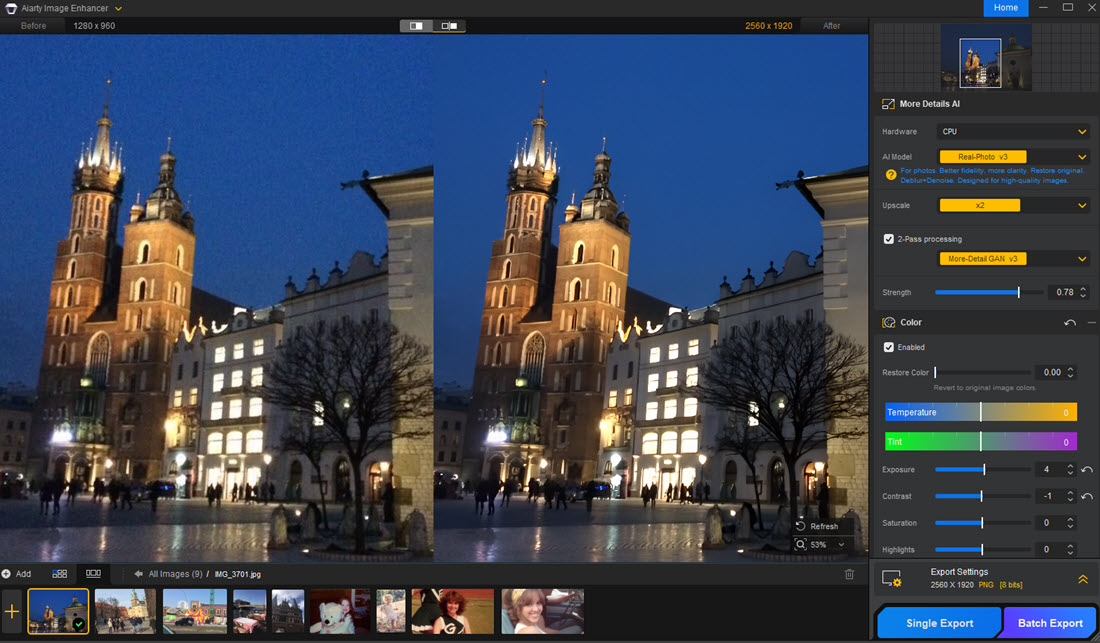Open the Hardware CPU dropdown
Image resolution: width=1100 pixels, height=643 pixels.
click(1013, 132)
